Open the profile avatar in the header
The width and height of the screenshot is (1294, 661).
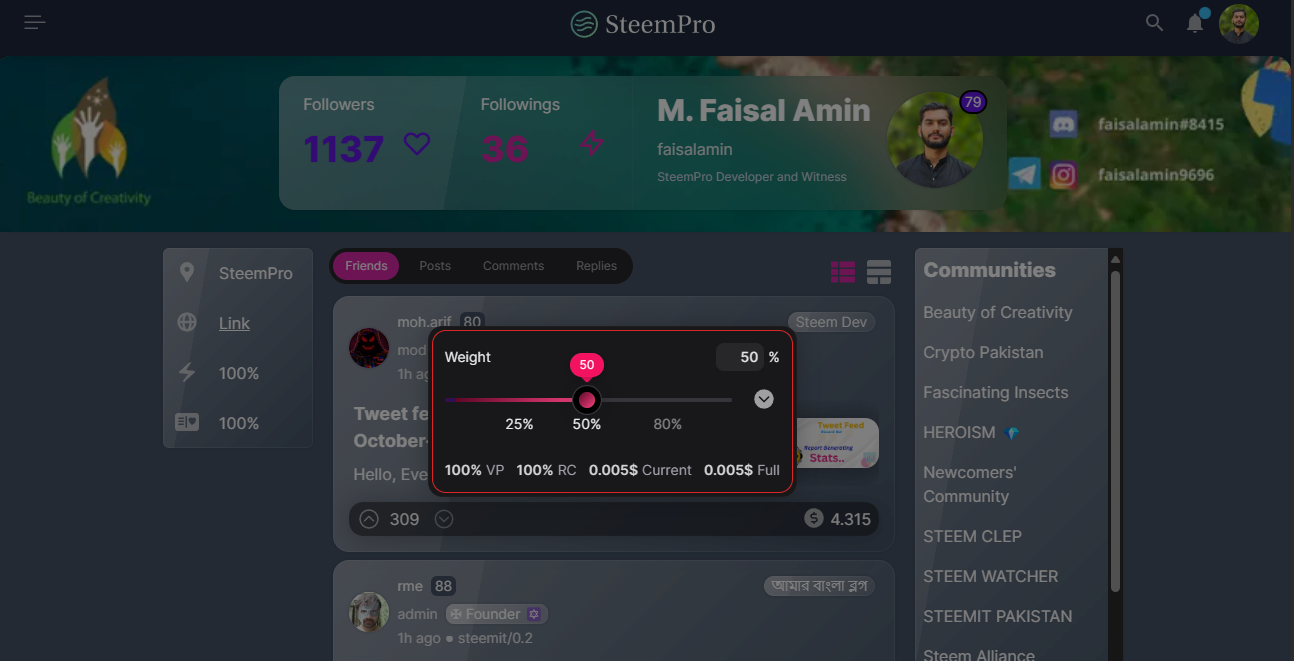tap(1239, 23)
